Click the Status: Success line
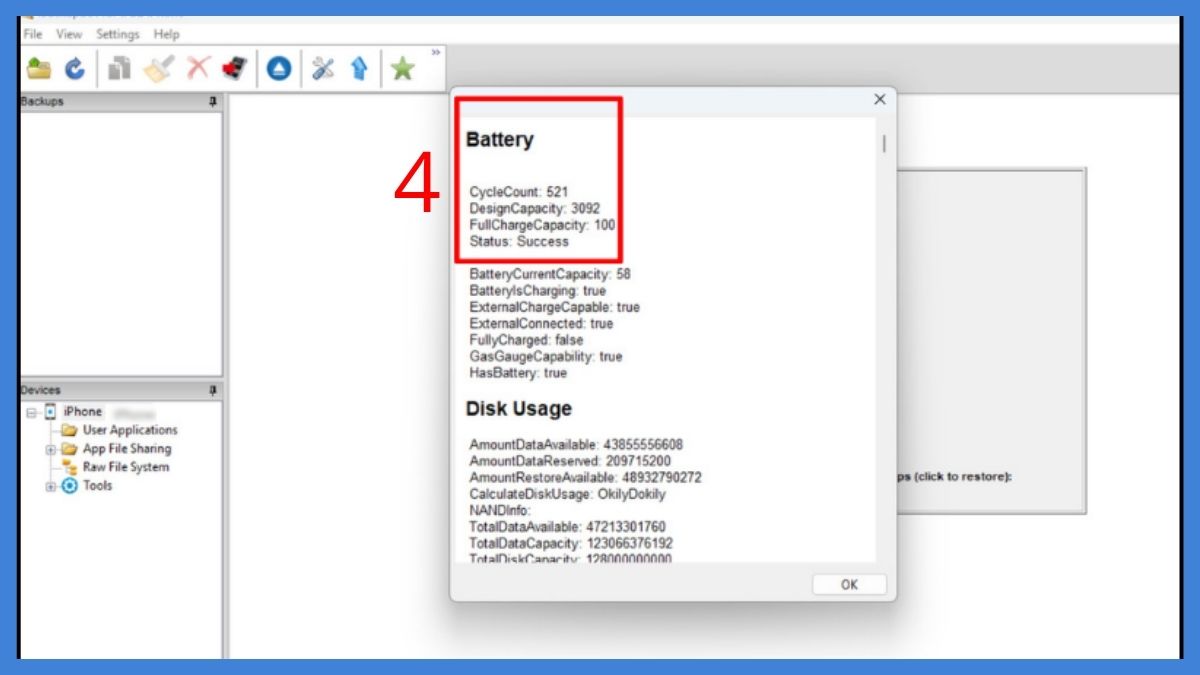Image resolution: width=1200 pixels, height=675 pixels. coord(519,241)
